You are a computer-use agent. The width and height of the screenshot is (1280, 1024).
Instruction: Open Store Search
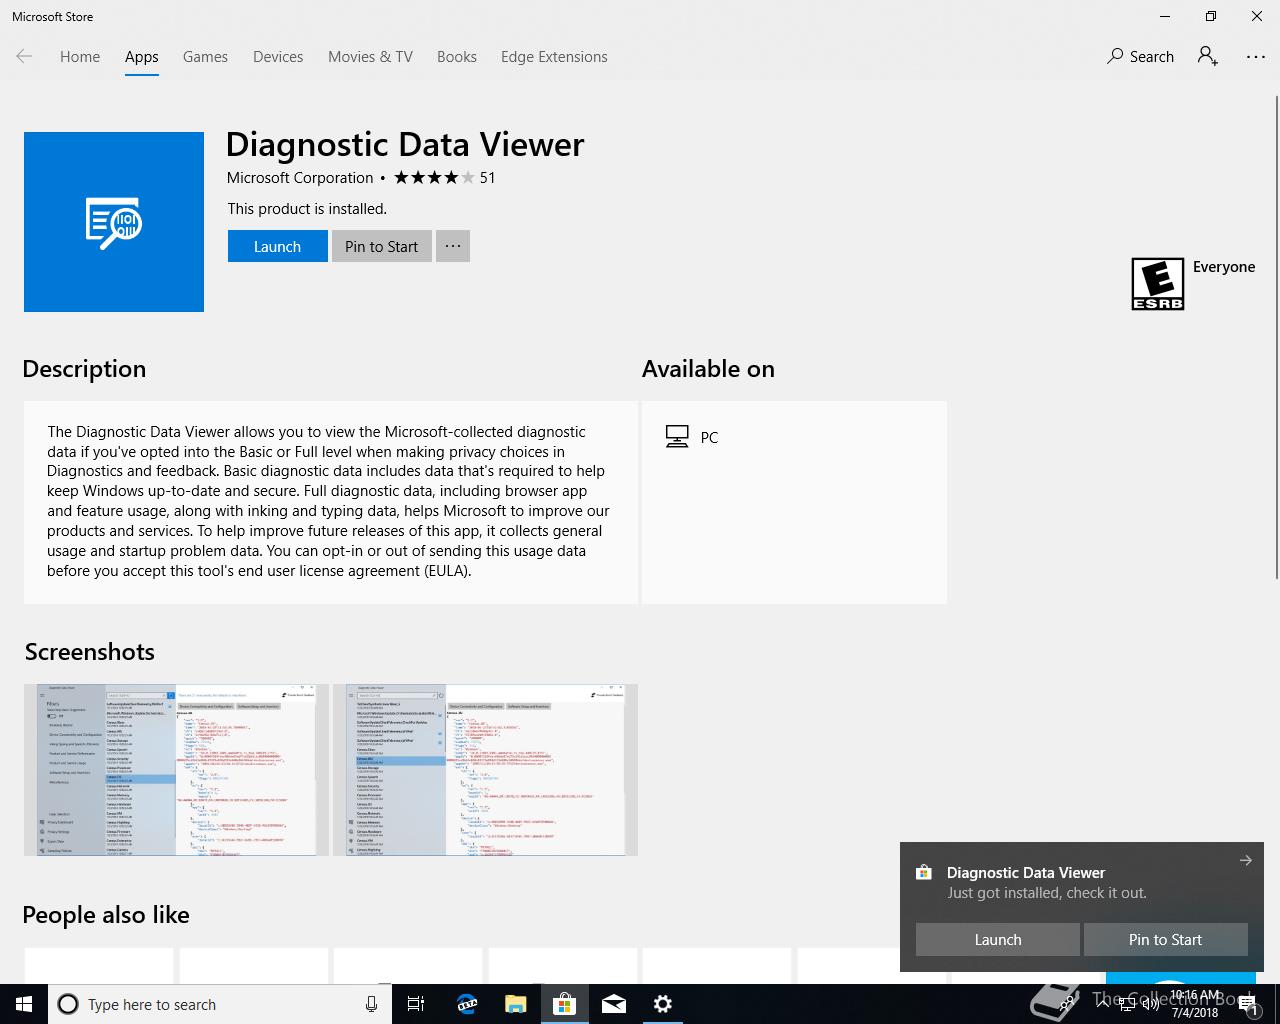(1140, 57)
